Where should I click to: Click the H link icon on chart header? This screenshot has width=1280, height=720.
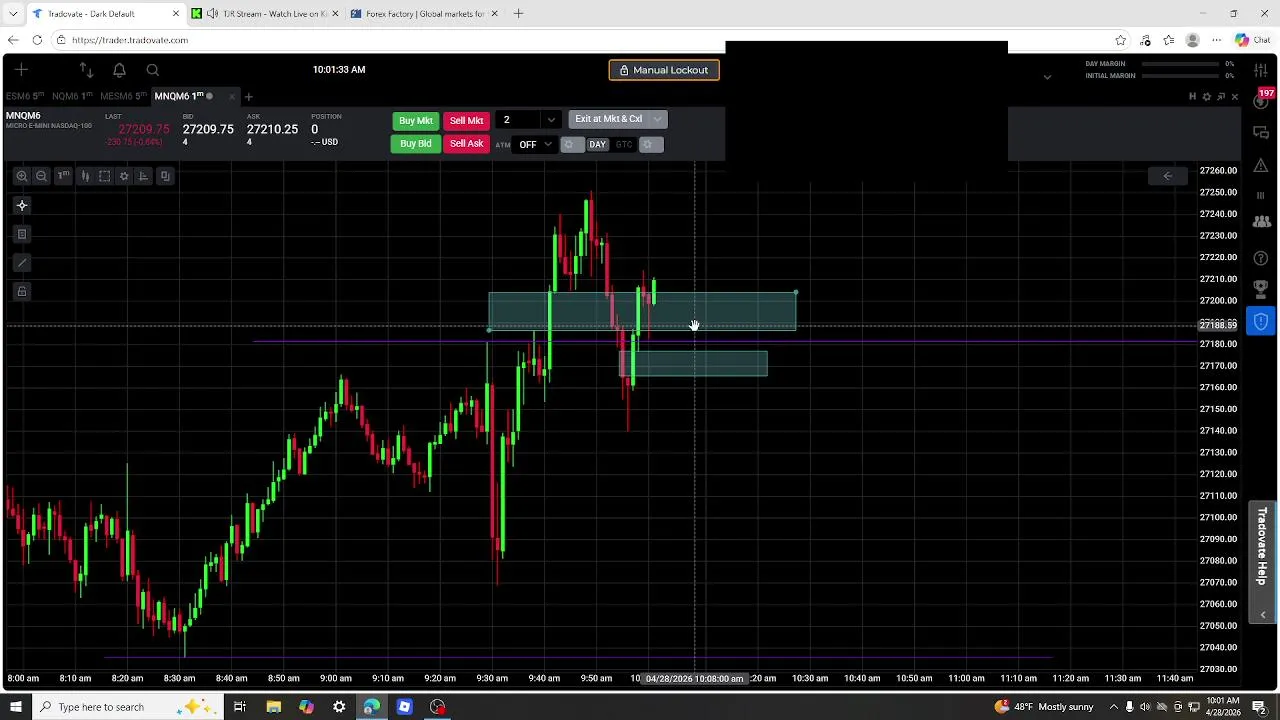(1192, 97)
